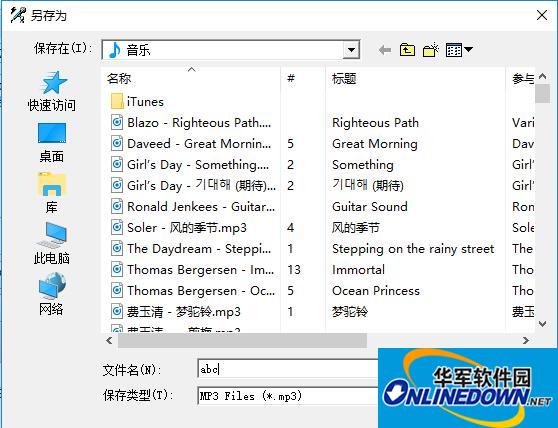
Task: Select the iTunes folder
Action: tap(137, 102)
